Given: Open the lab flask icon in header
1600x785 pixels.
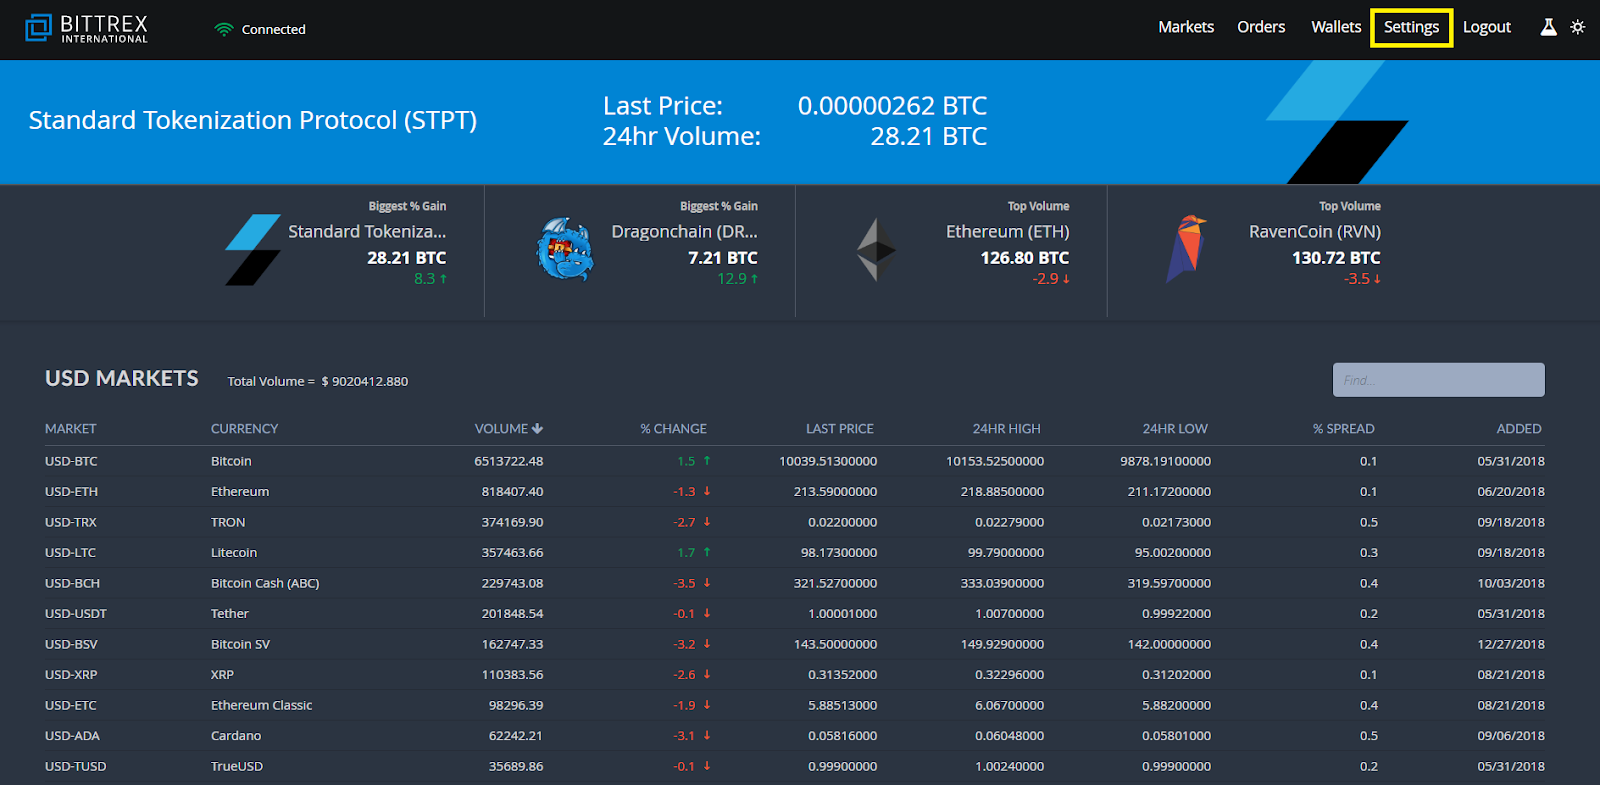Looking at the screenshot, I should click(1548, 27).
